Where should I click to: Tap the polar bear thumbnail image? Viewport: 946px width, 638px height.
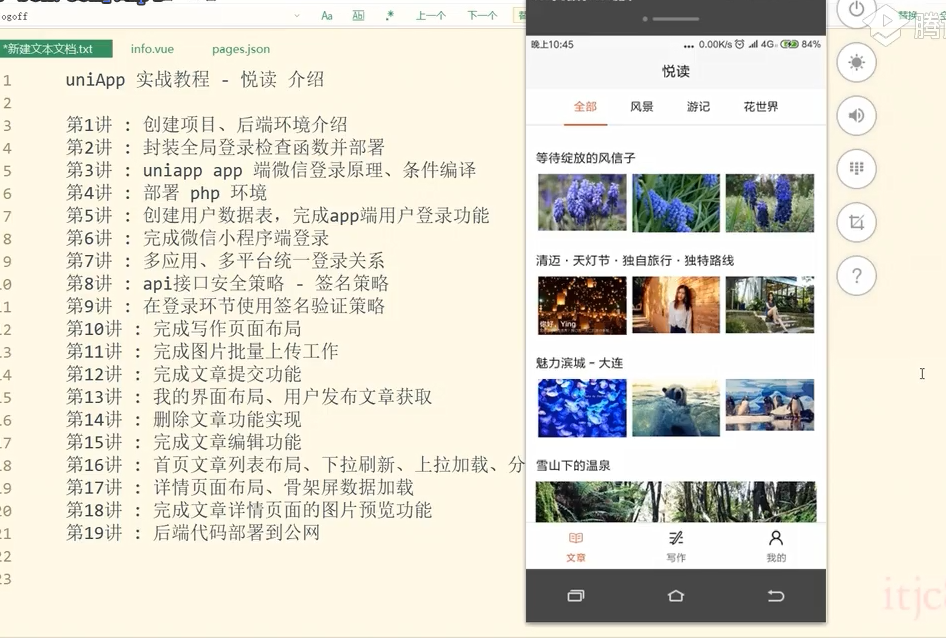point(675,407)
